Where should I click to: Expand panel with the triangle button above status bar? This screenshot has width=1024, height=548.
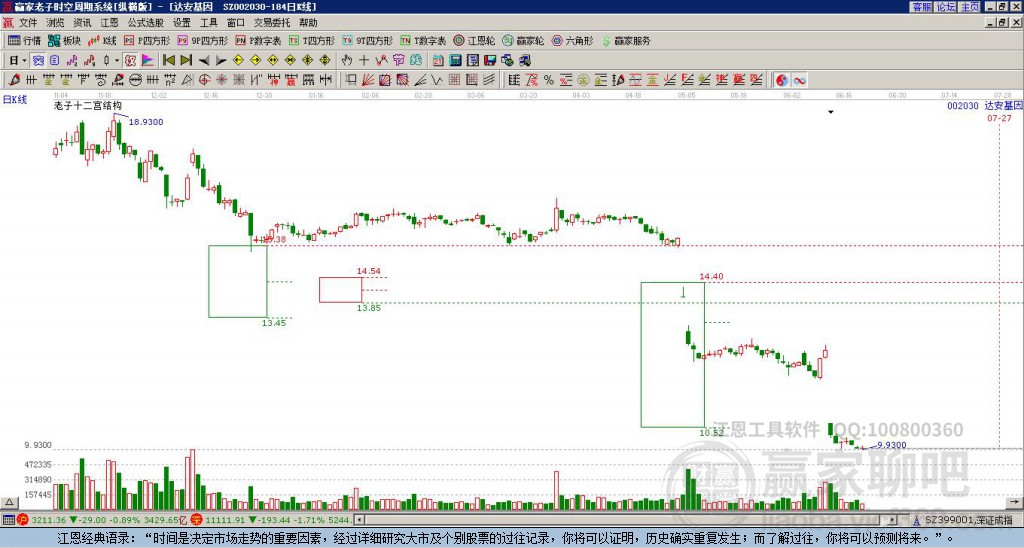[9, 503]
